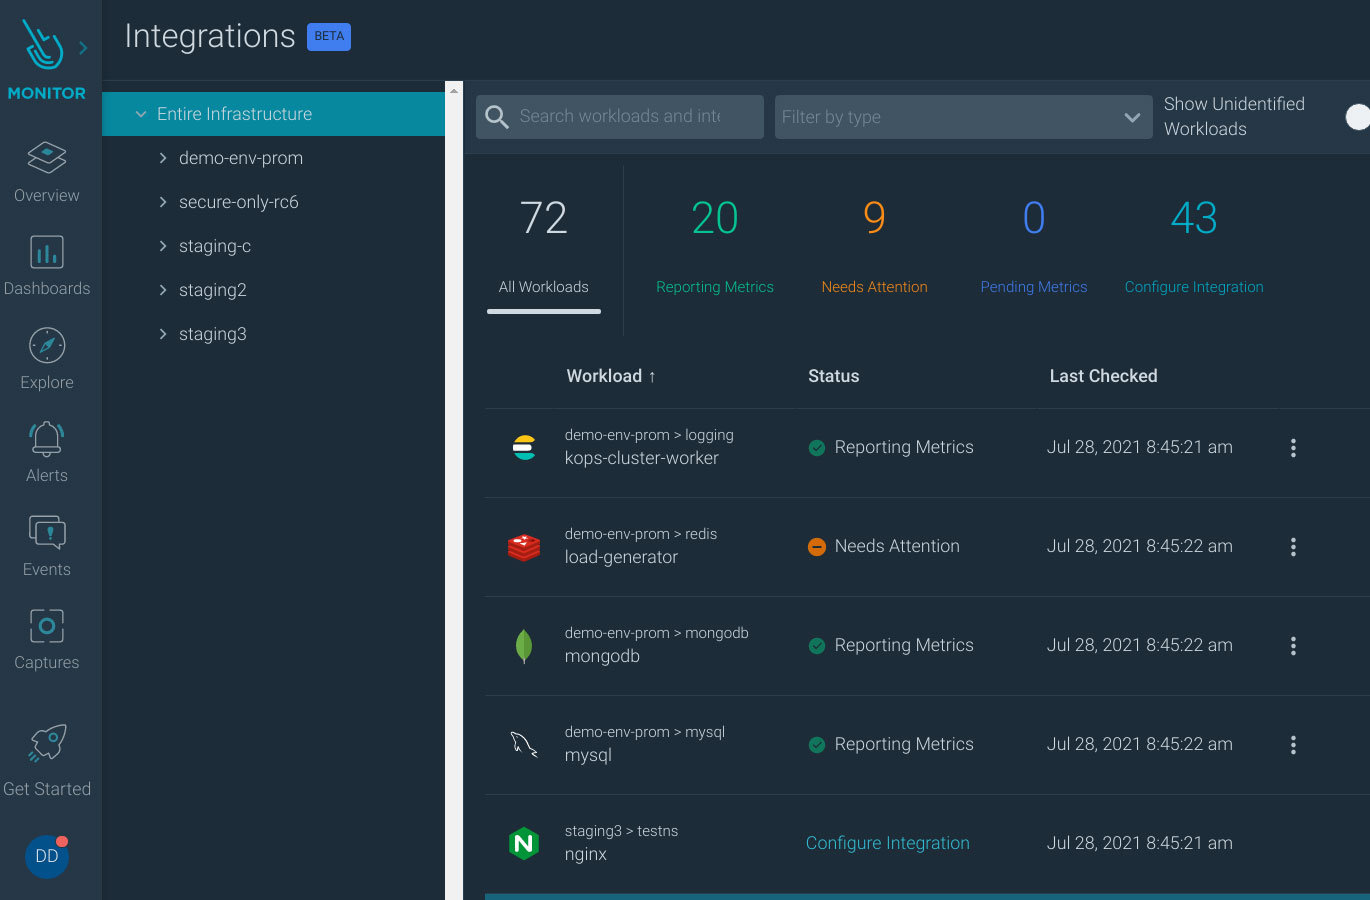Open the Overview section in the sidebar
This screenshot has width=1370, height=900.
[46, 170]
